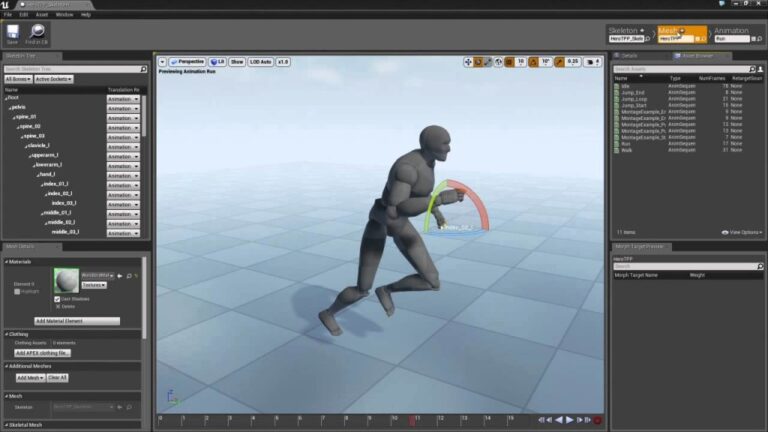This screenshot has height=432, width=768.
Task: Toggle rotation angle snapping icon
Action: click(x=535, y=62)
